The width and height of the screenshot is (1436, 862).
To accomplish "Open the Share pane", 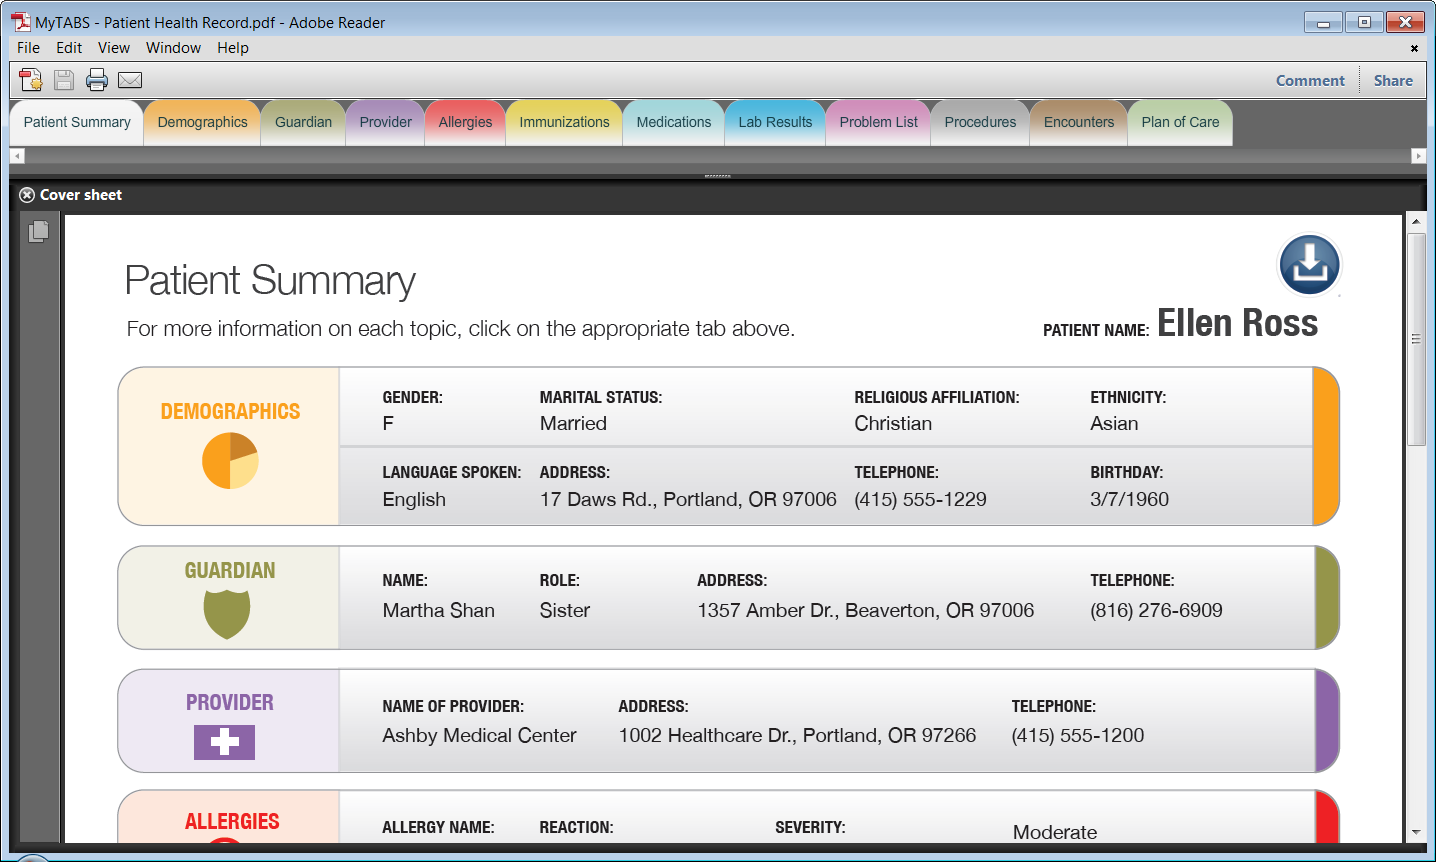I will tap(1393, 81).
